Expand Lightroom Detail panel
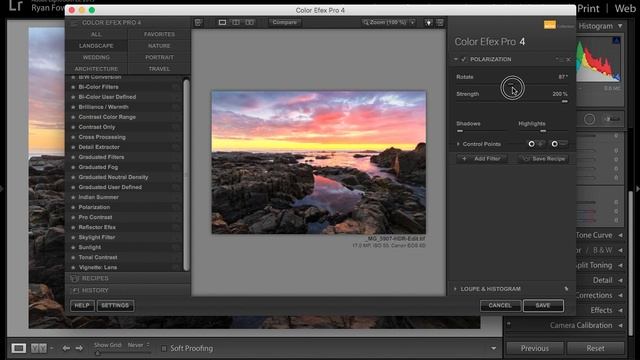 click(x=620, y=280)
